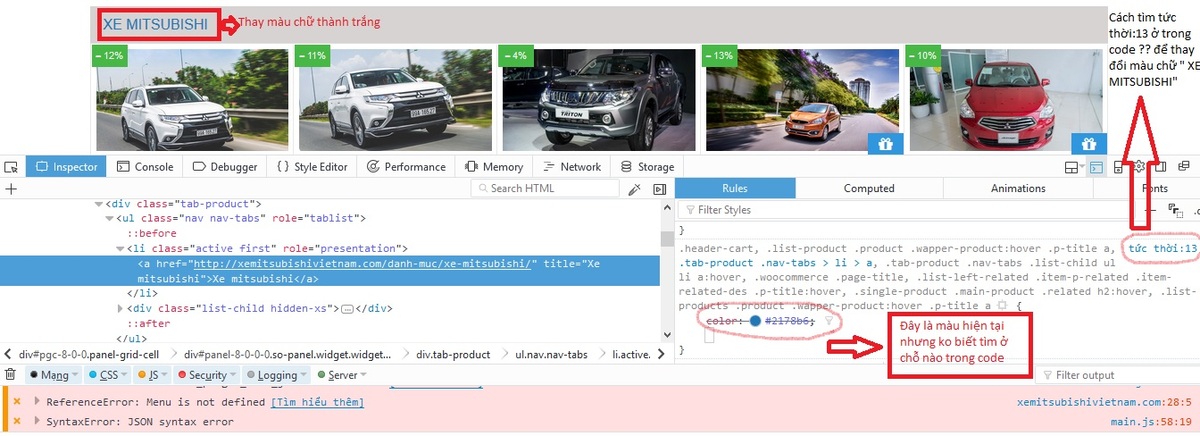The width and height of the screenshot is (1200, 436).
Task: Select the Animations sidebar tab
Action: (x=1018, y=189)
